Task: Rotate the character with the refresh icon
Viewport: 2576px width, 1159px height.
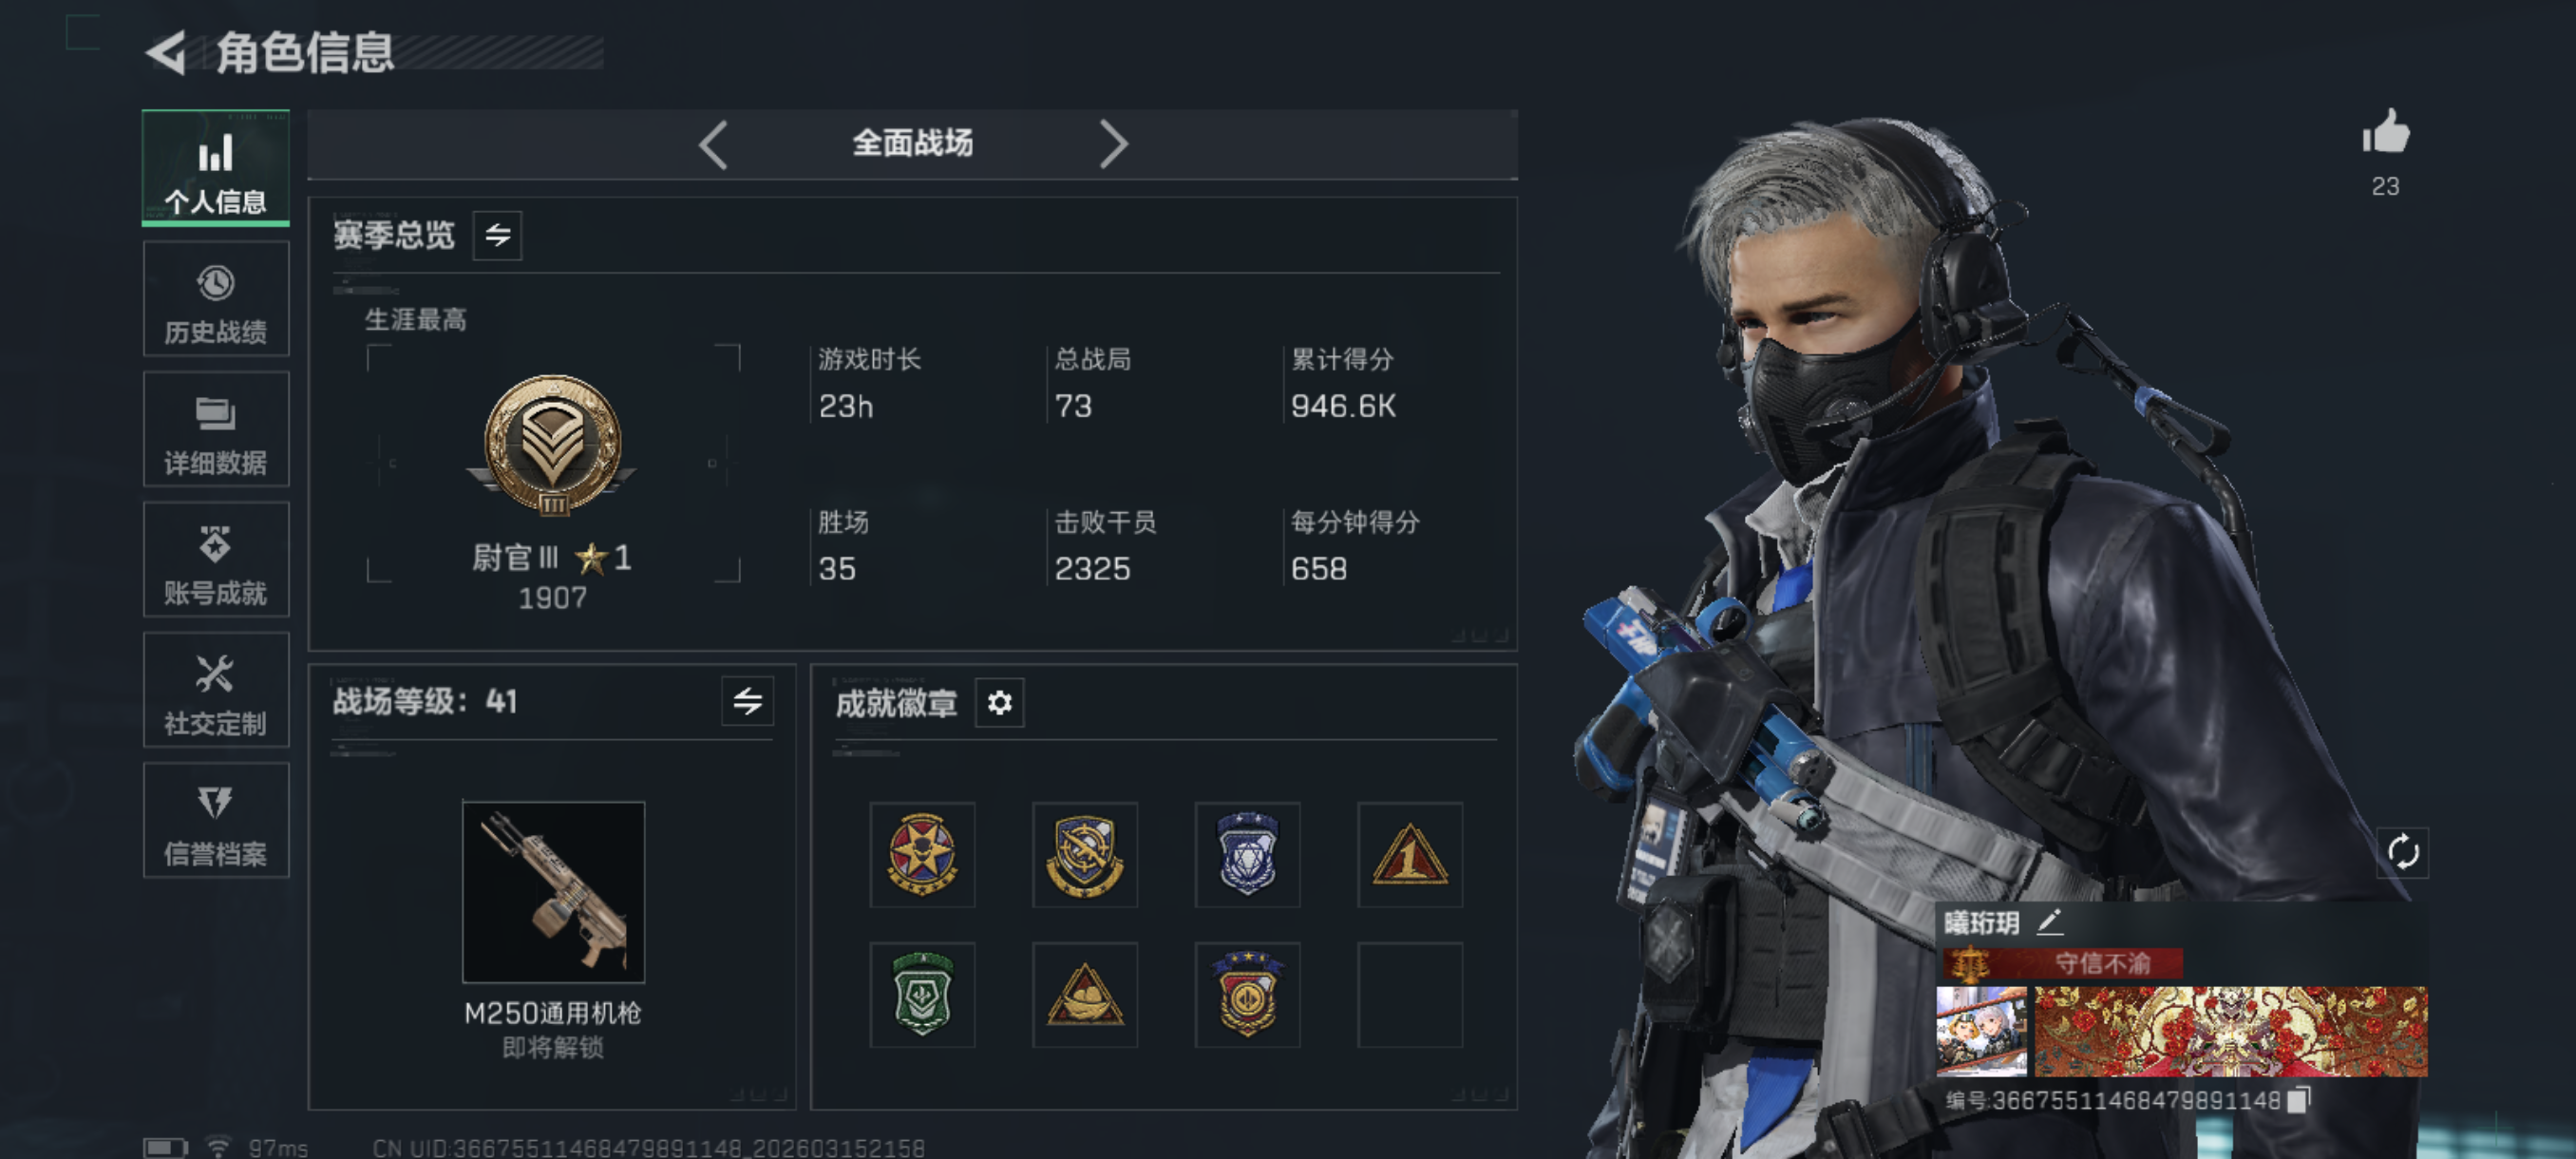Action: (x=2403, y=853)
